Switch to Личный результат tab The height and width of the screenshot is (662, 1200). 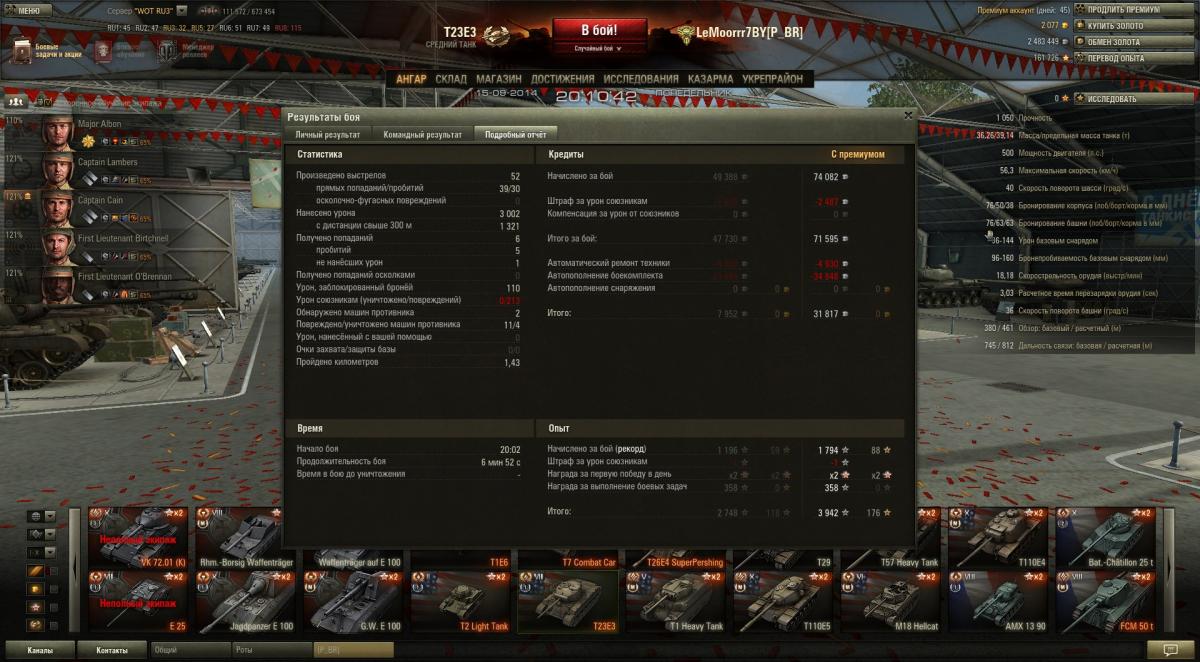click(x=328, y=134)
